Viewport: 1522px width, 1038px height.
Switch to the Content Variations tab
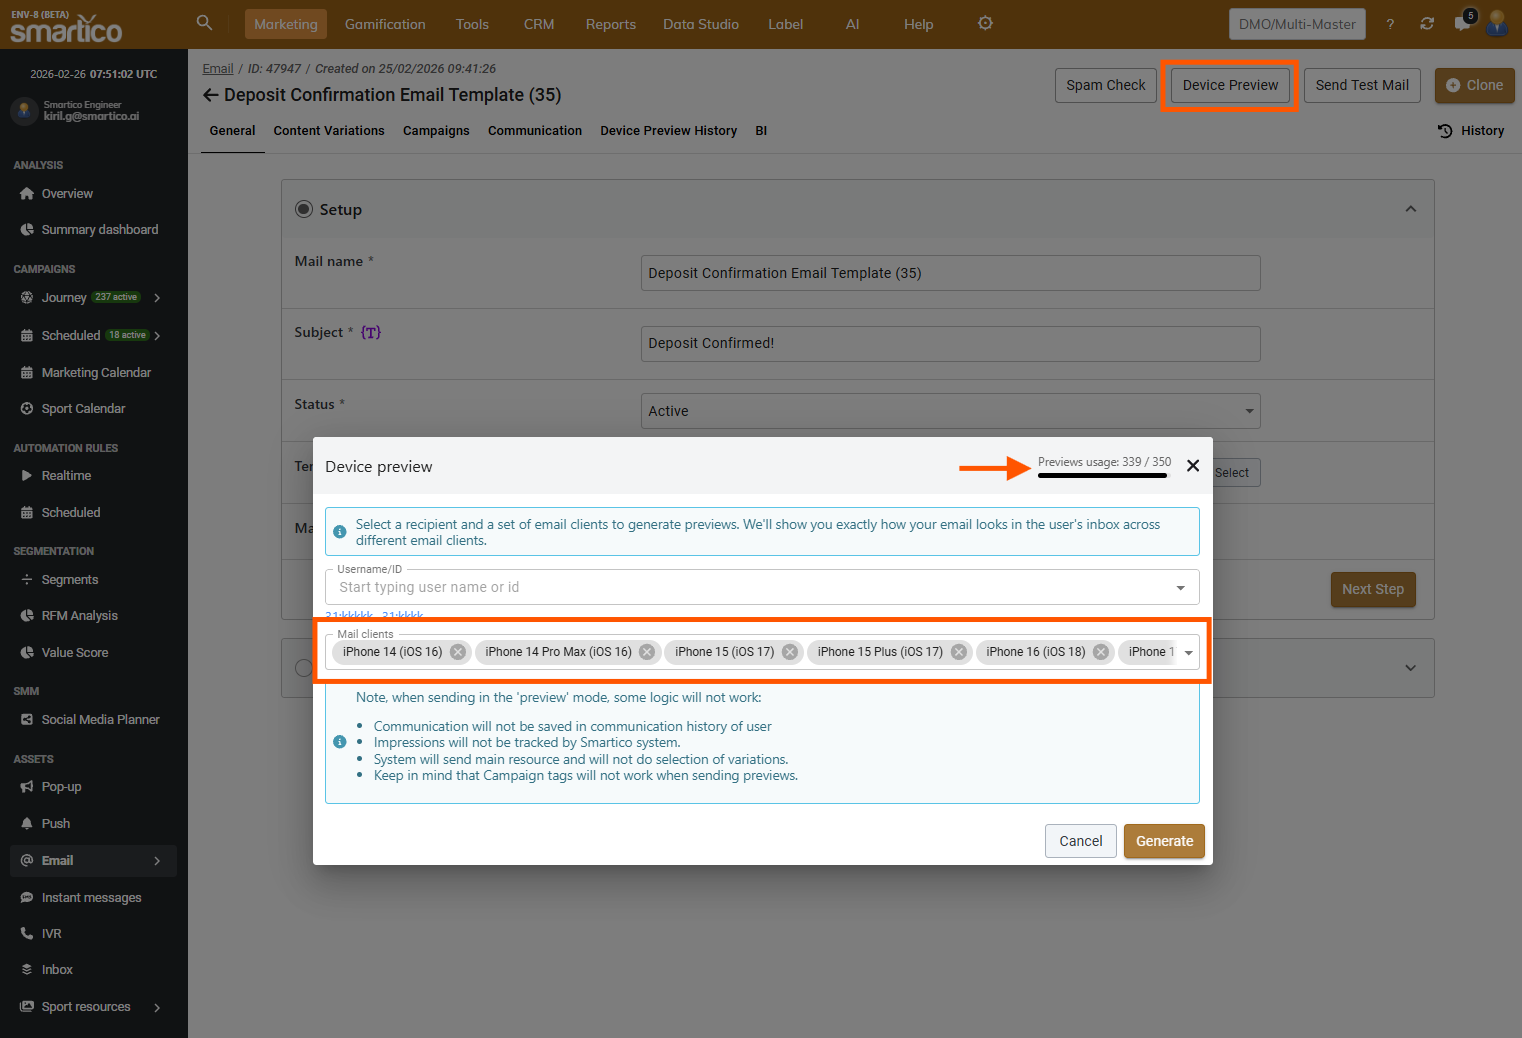click(329, 131)
